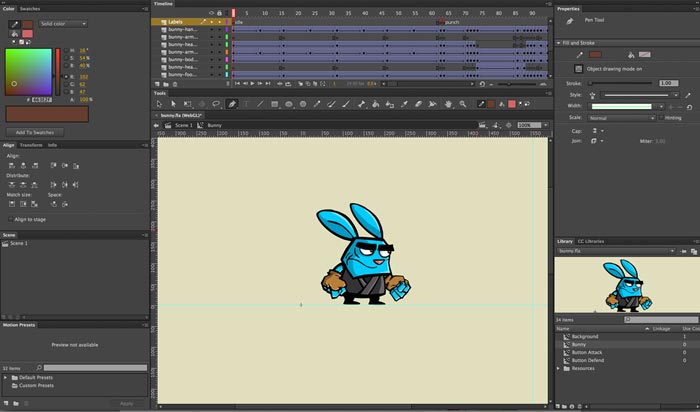Select the Zoom magnifier tool
Screen dimensions: 700x412
pos(462,104)
